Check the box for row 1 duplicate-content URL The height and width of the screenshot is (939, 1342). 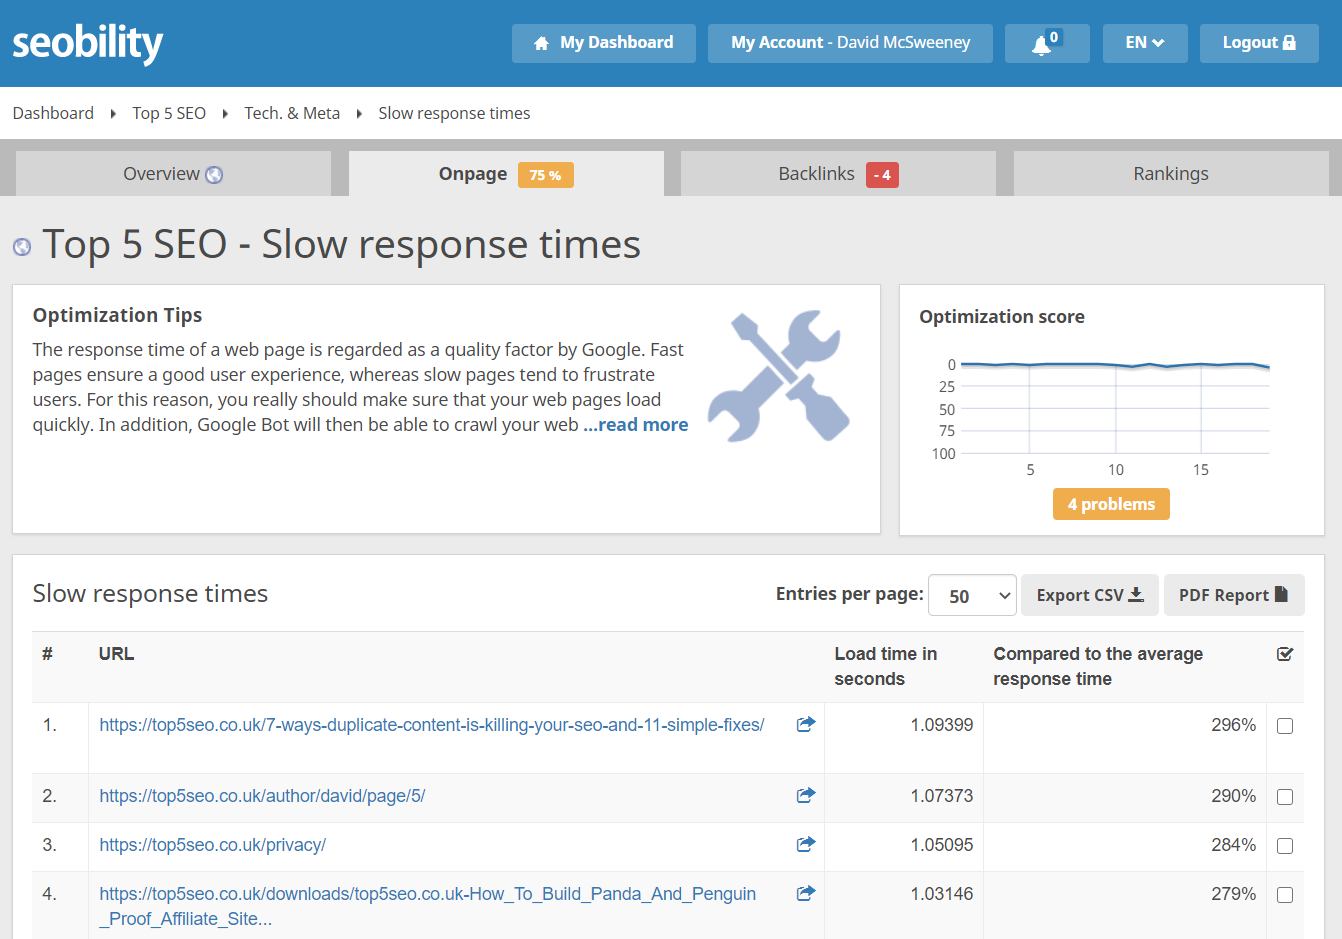[1285, 726]
